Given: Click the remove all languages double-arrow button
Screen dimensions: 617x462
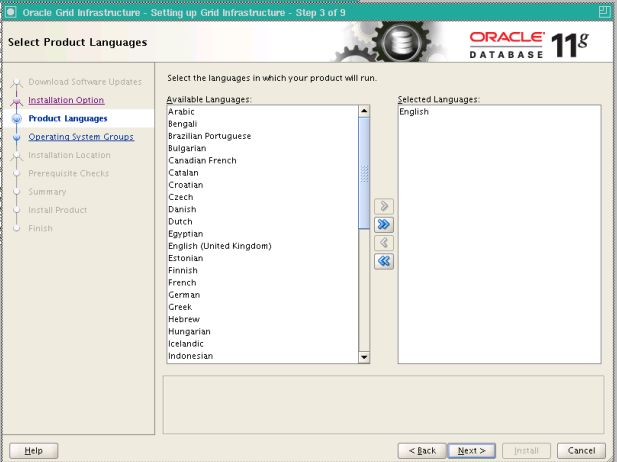Looking at the screenshot, I should click(x=384, y=261).
